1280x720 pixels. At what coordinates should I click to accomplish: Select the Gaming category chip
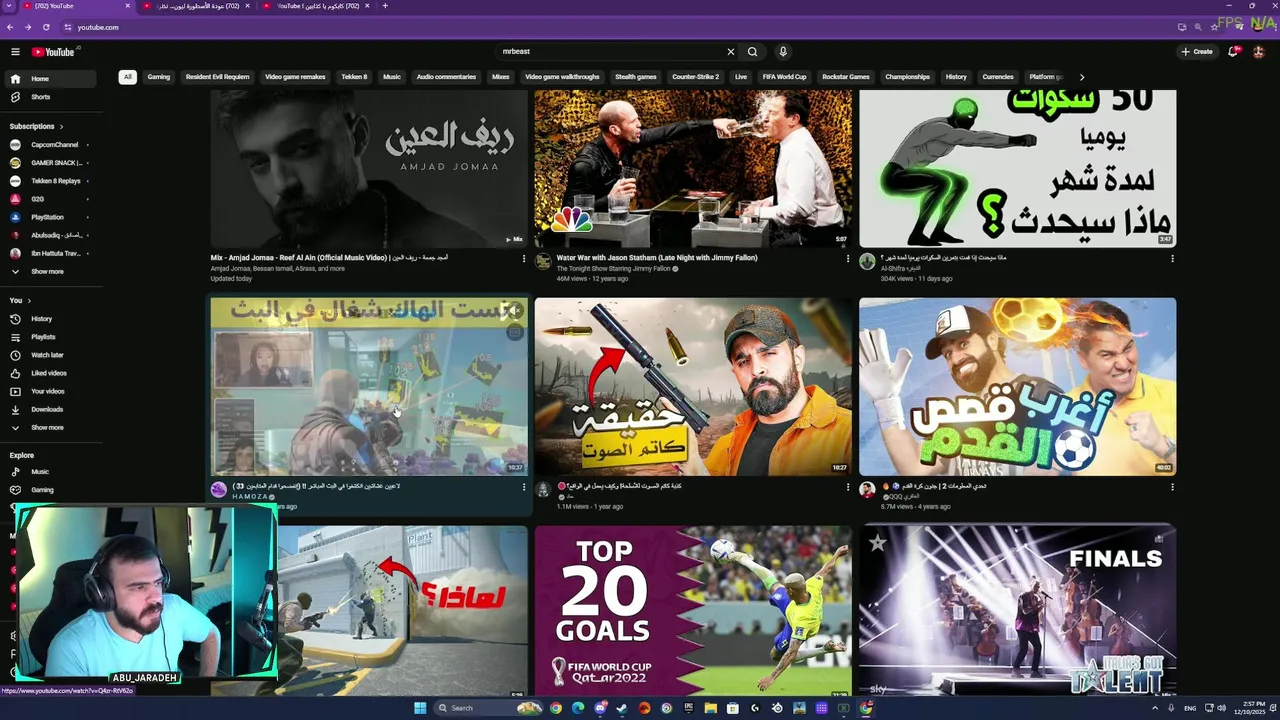pyautogui.click(x=159, y=77)
